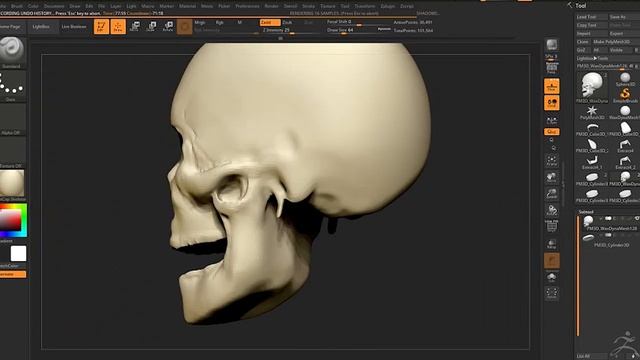Click the Move view icon in right shelf
640x360 pixels.
[x=551, y=178]
